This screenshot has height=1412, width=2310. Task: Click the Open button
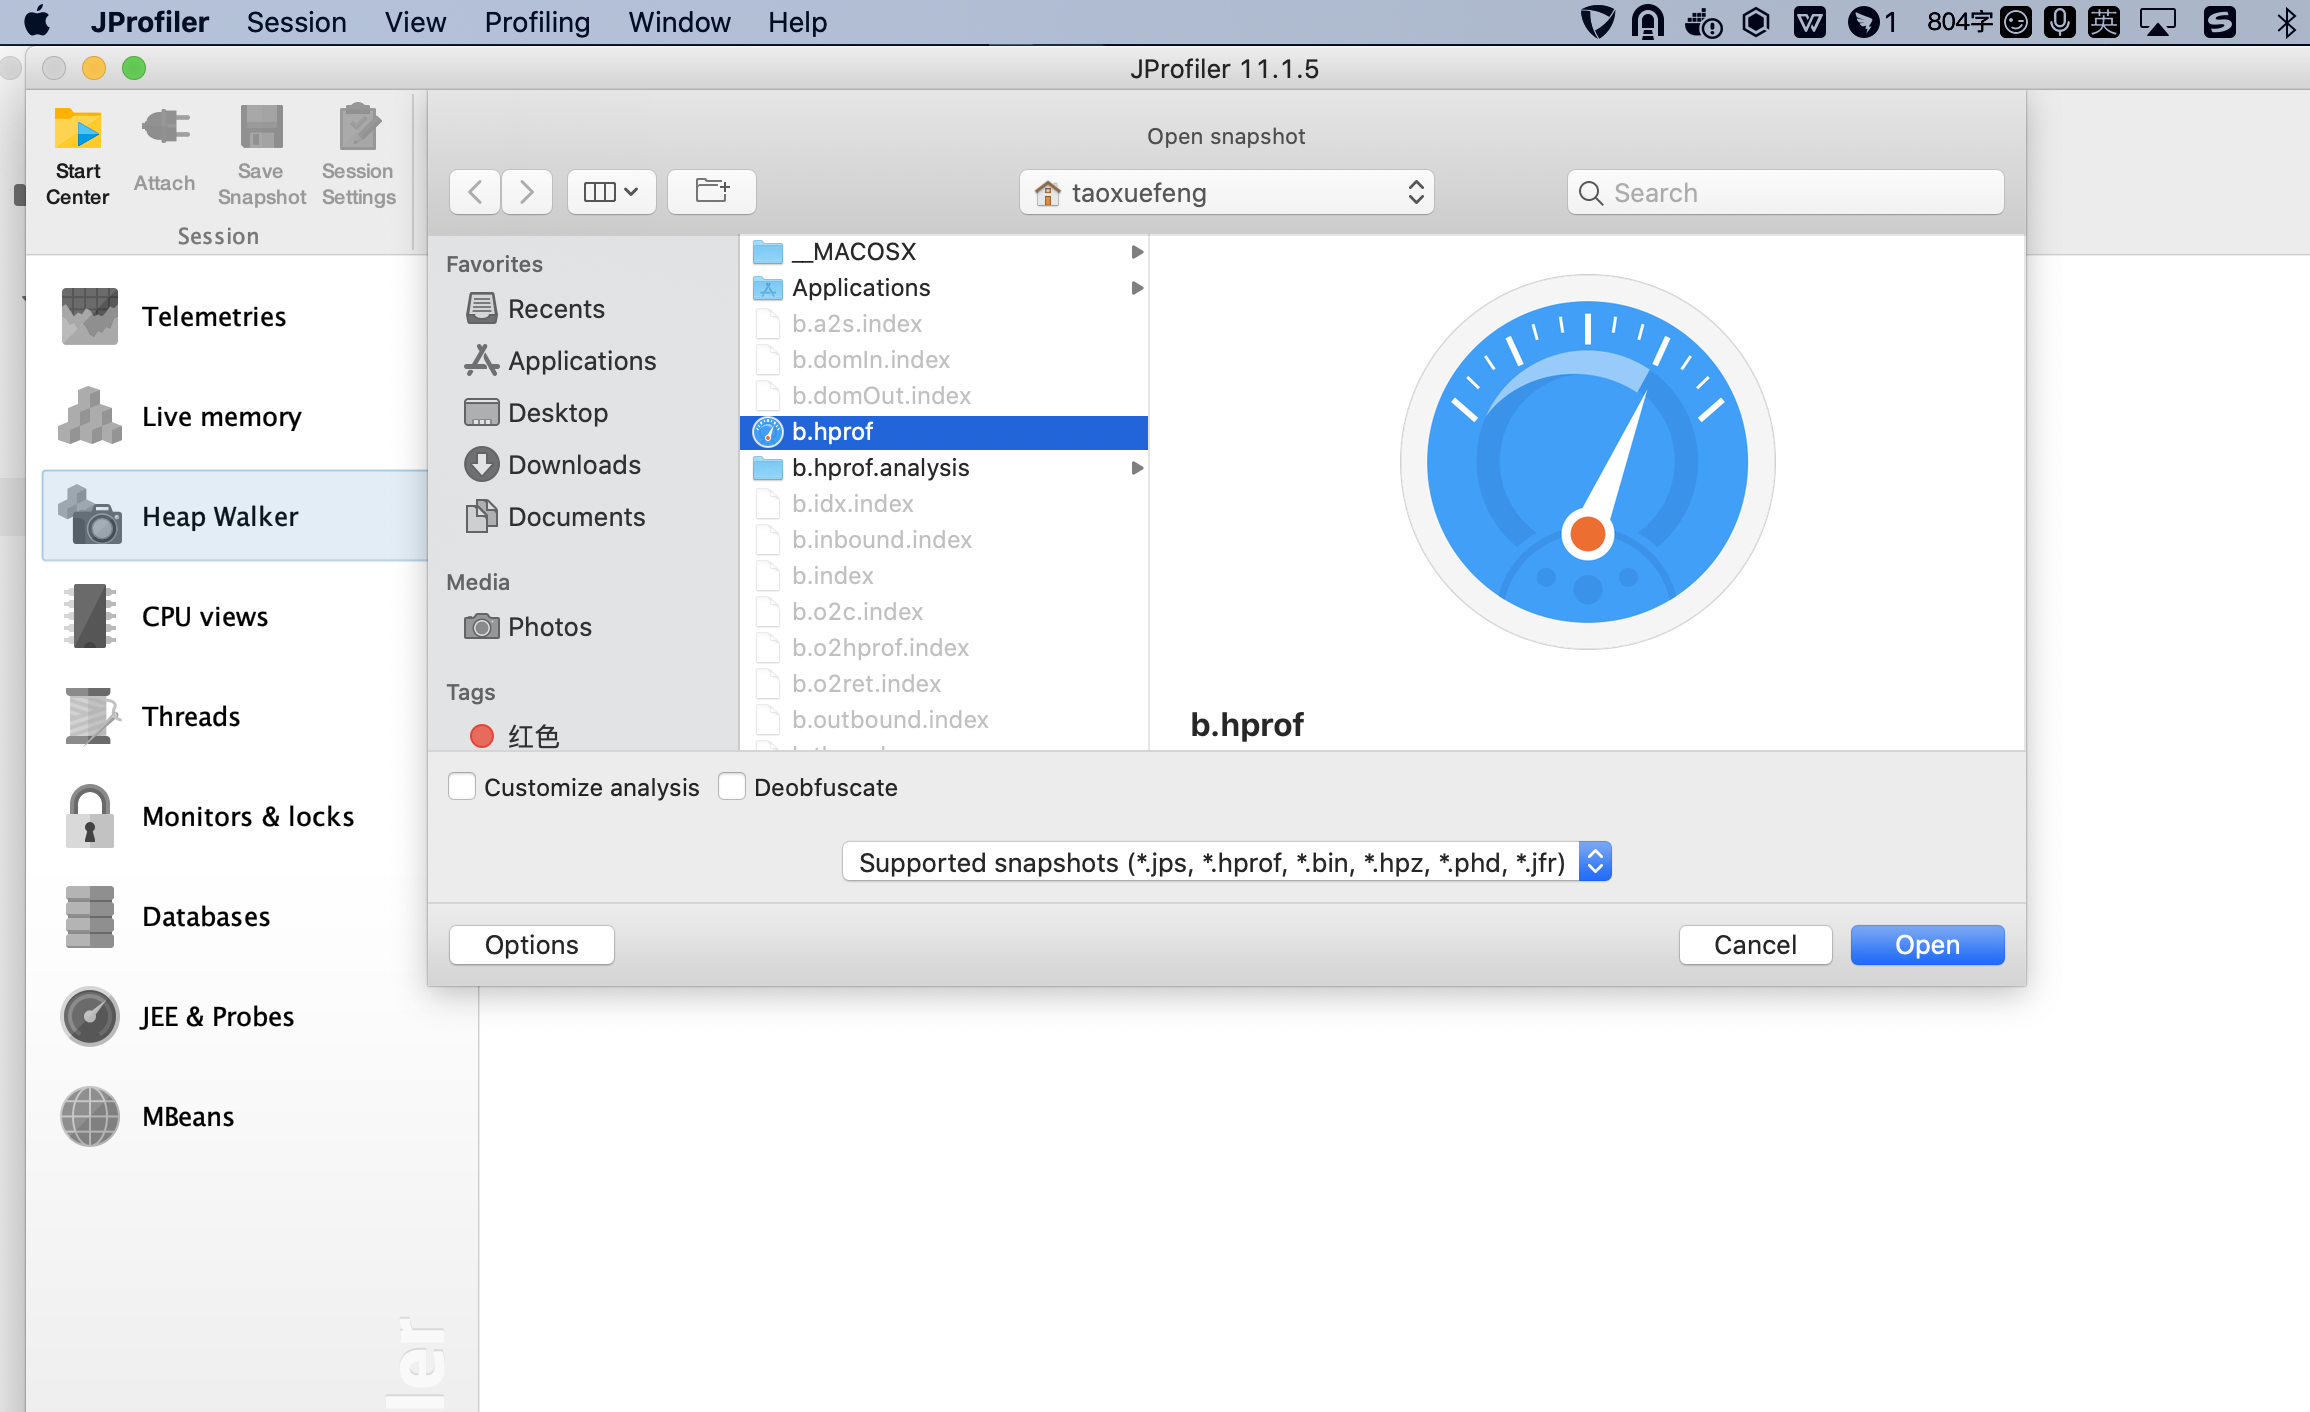1928,945
